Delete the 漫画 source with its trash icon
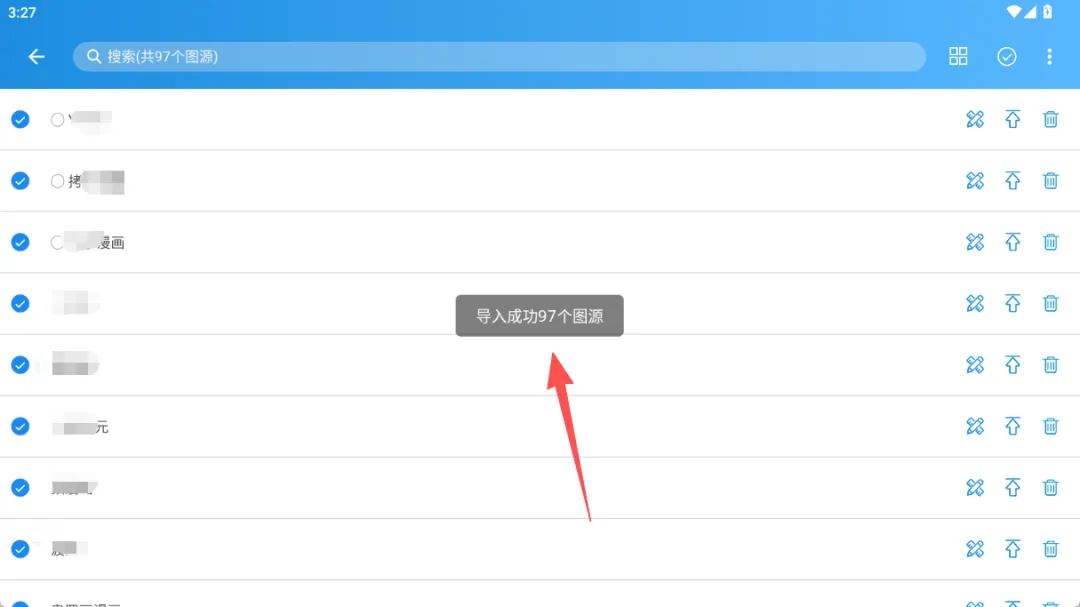The image size is (1080, 607). pyautogui.click(x=1050, y=242)
